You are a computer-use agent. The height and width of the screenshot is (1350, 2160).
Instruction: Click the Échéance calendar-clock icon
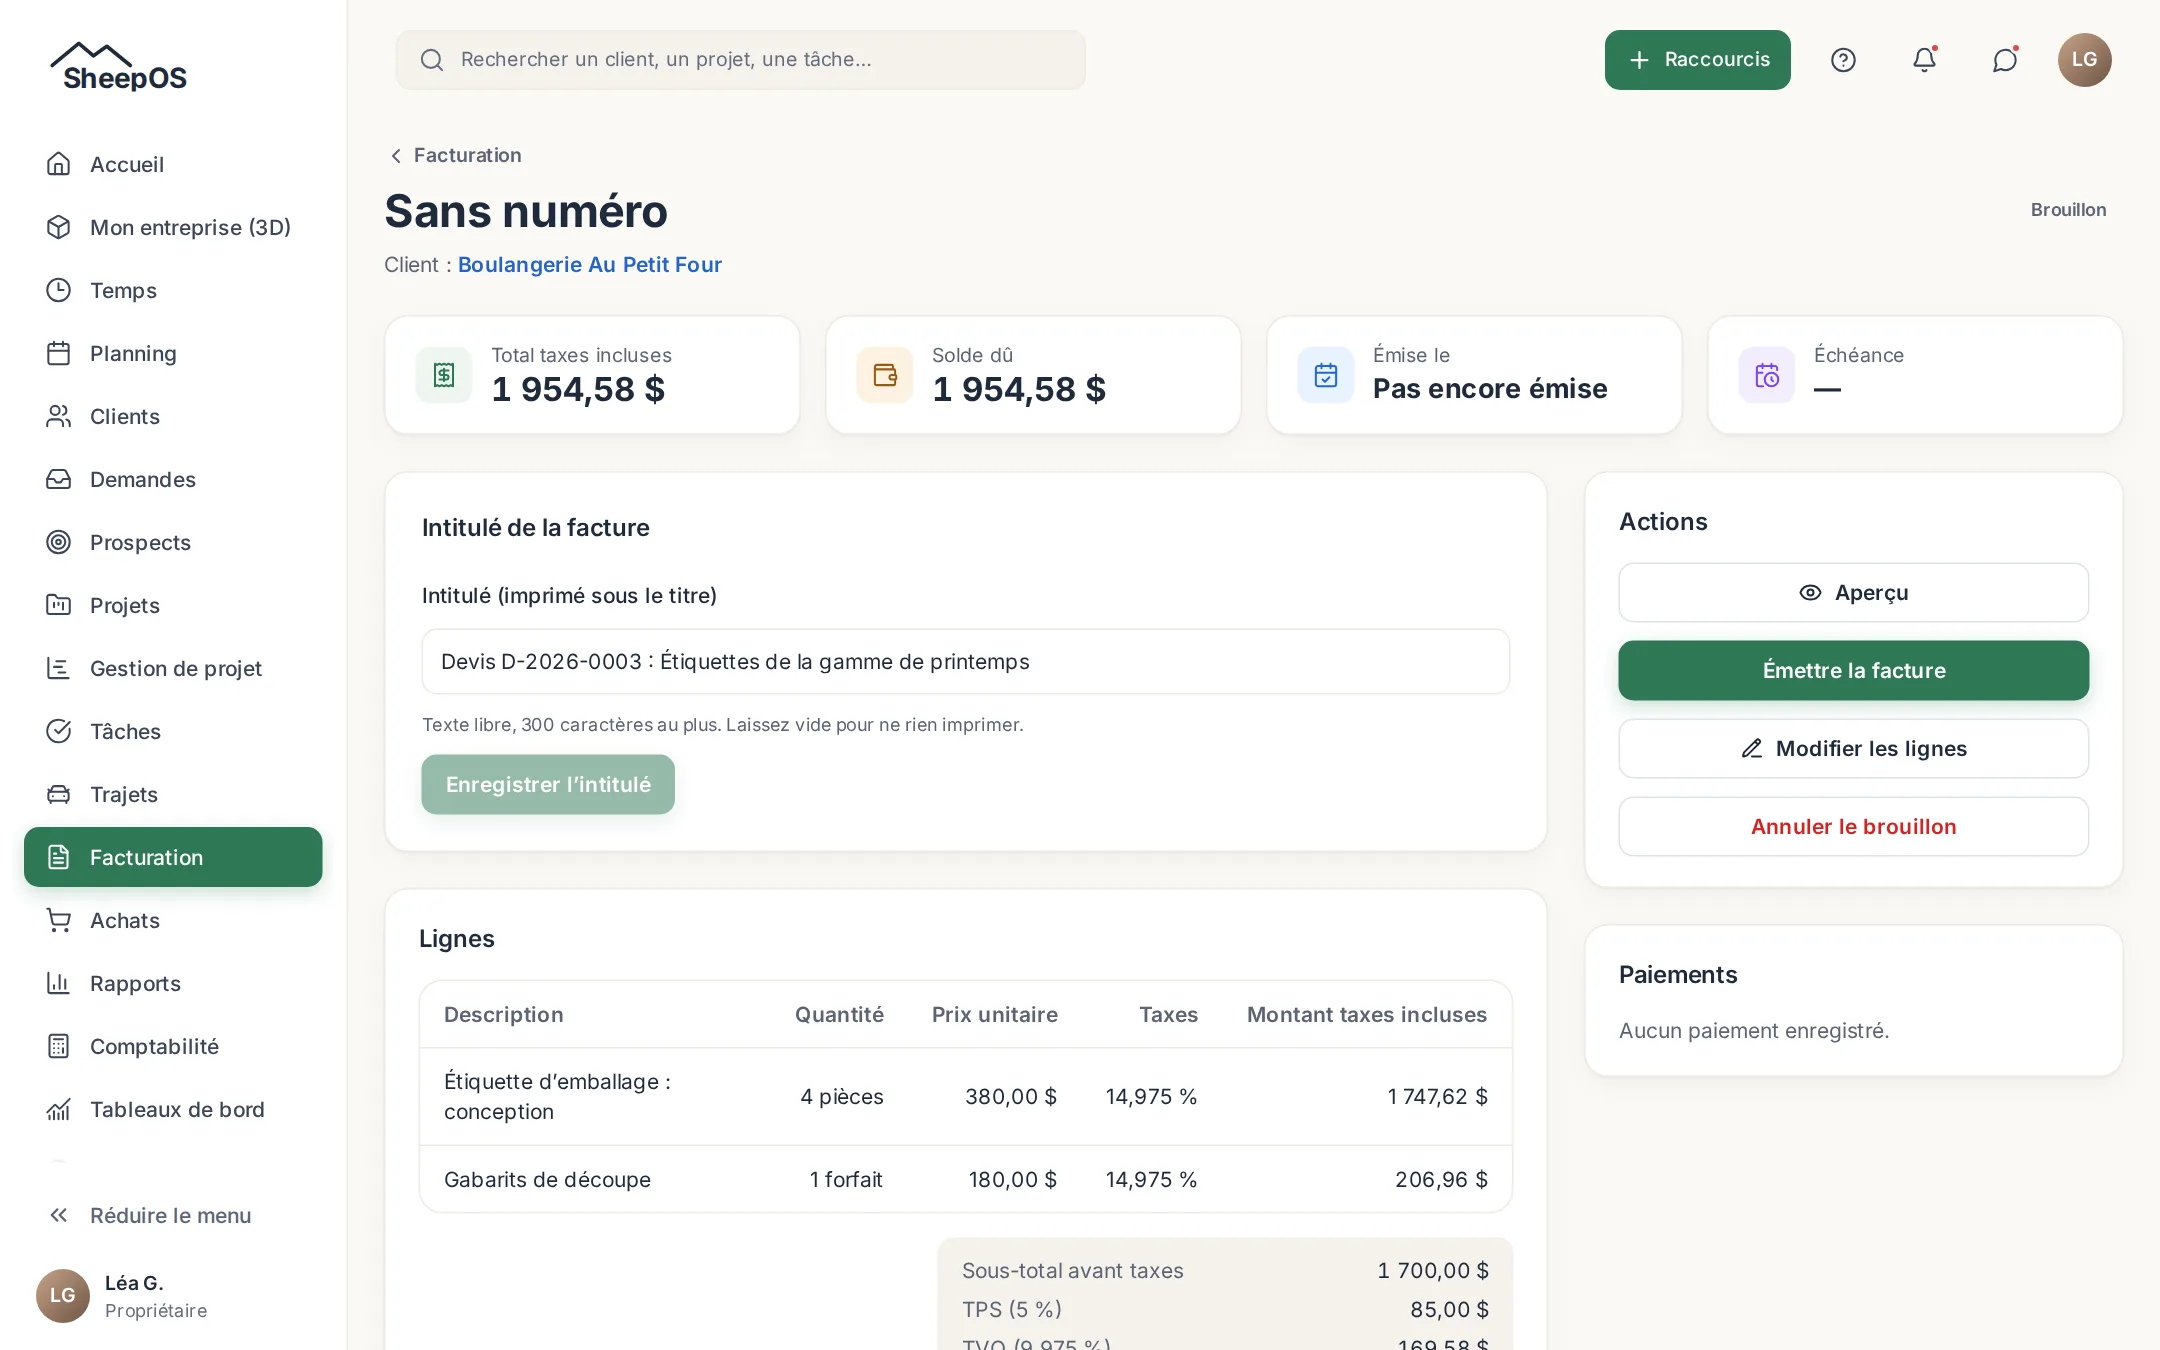click(x=1767, y=375)
